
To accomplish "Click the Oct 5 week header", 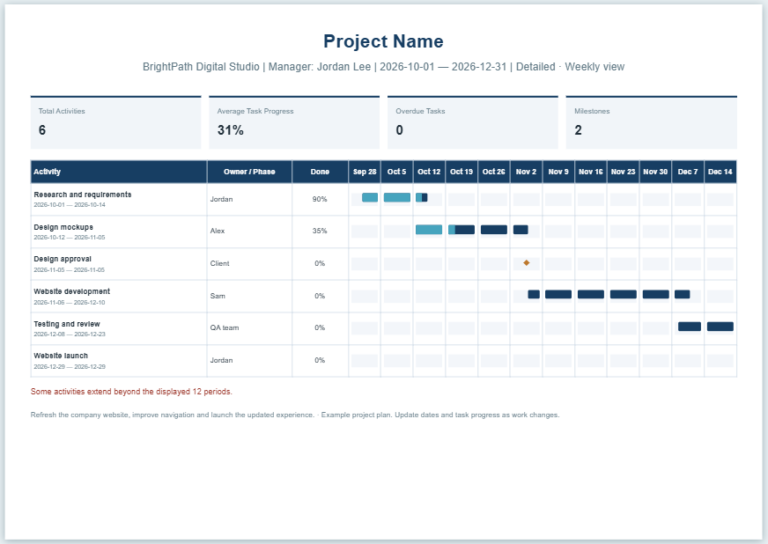I will (x=397, y=172).
